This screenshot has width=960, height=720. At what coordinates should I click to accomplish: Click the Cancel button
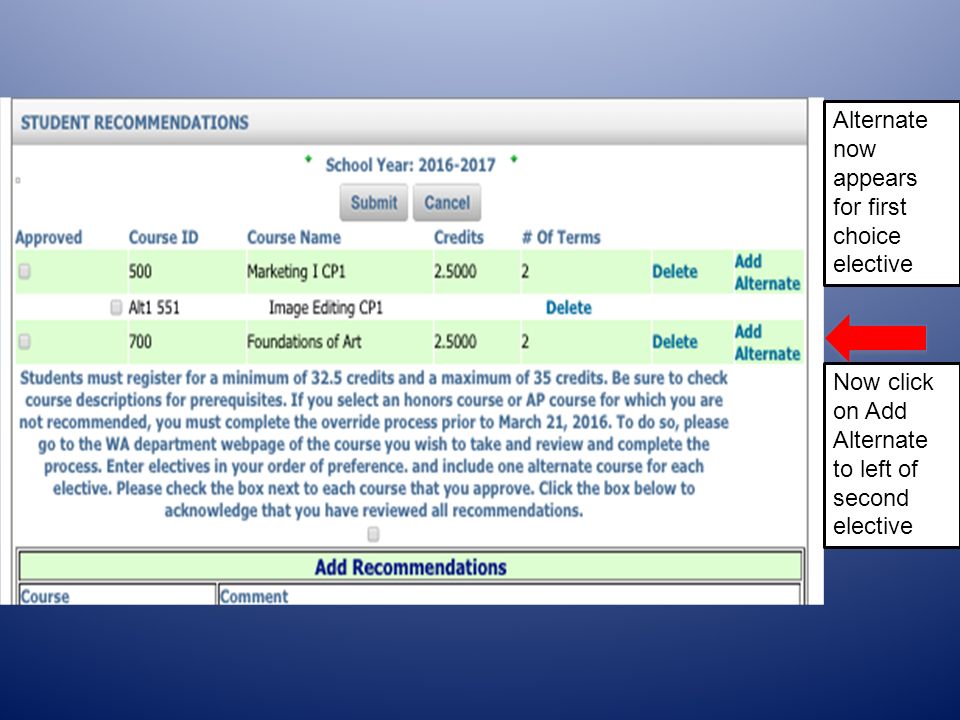click(x=447, y=203)
